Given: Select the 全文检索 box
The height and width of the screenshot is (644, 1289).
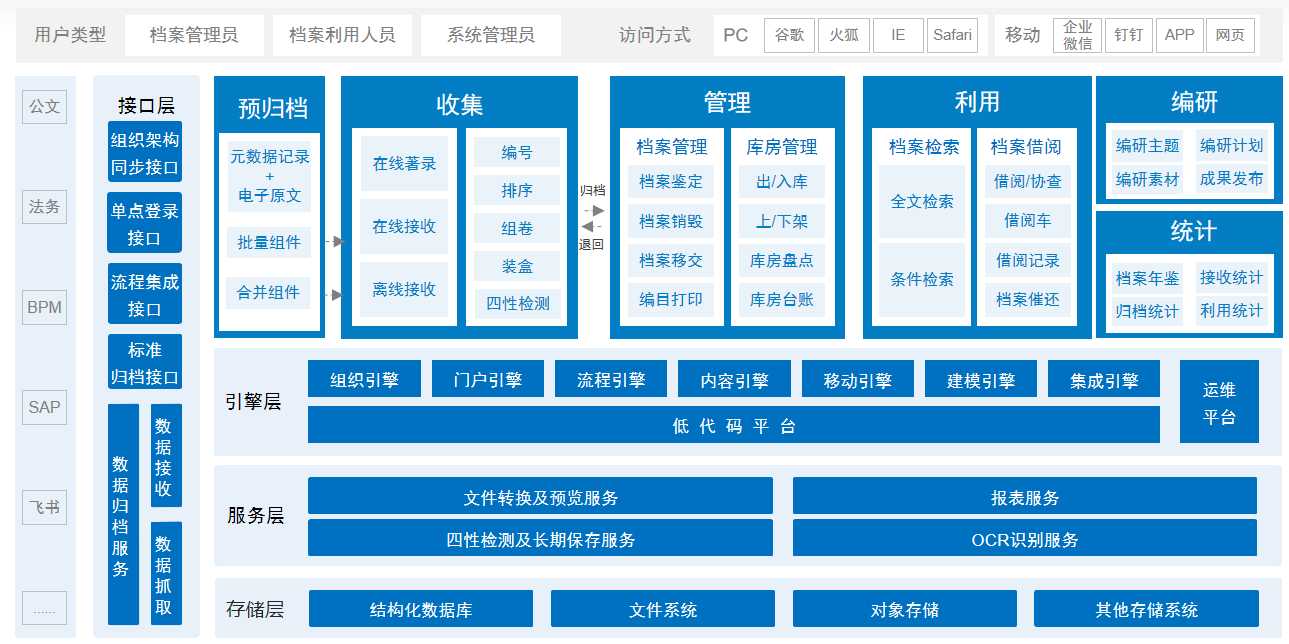Looking at the screenshot, I should tap(922, 201).
